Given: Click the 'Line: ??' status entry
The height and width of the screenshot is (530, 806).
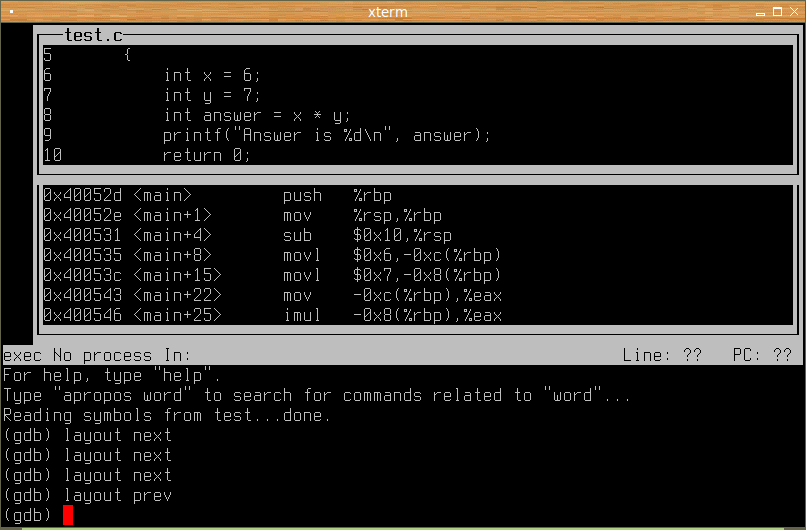Looking at the screenshot, I should point(662,355).
